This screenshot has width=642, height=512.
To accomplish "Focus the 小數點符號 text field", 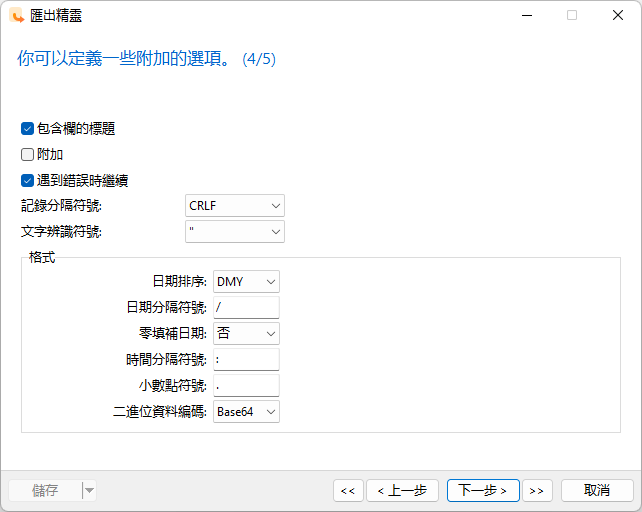I will 246,385.
